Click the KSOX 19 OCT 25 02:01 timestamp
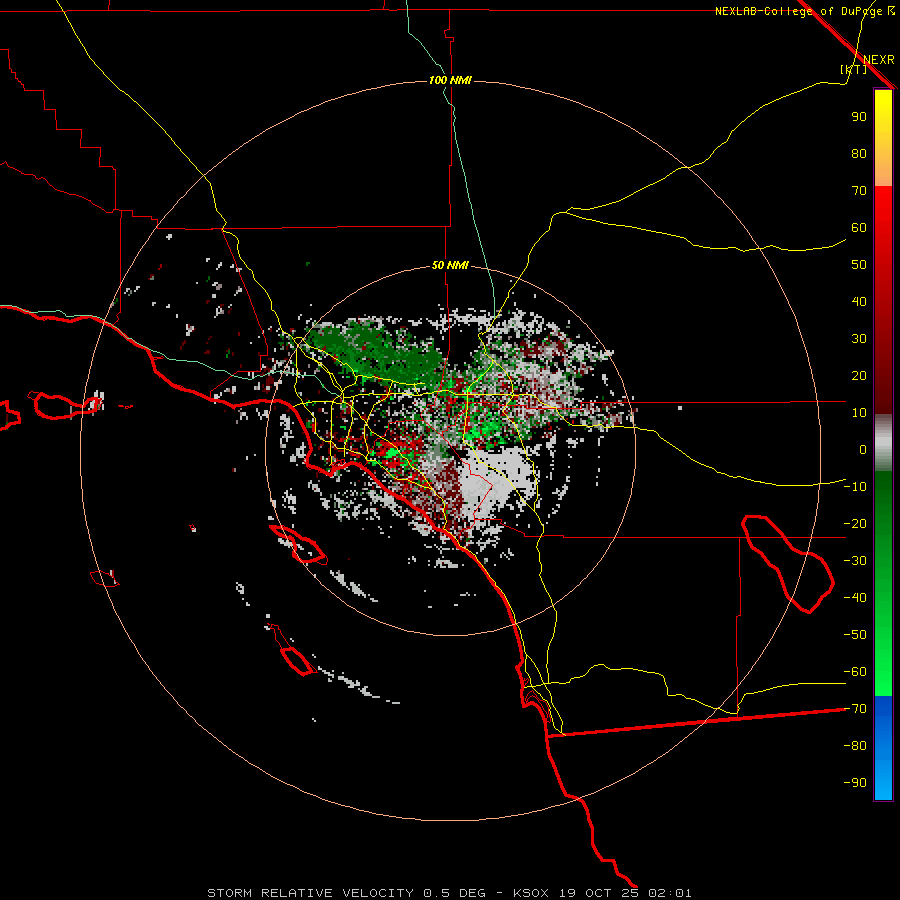This screenshot has width=900, height=900. [x=602, y=893]
